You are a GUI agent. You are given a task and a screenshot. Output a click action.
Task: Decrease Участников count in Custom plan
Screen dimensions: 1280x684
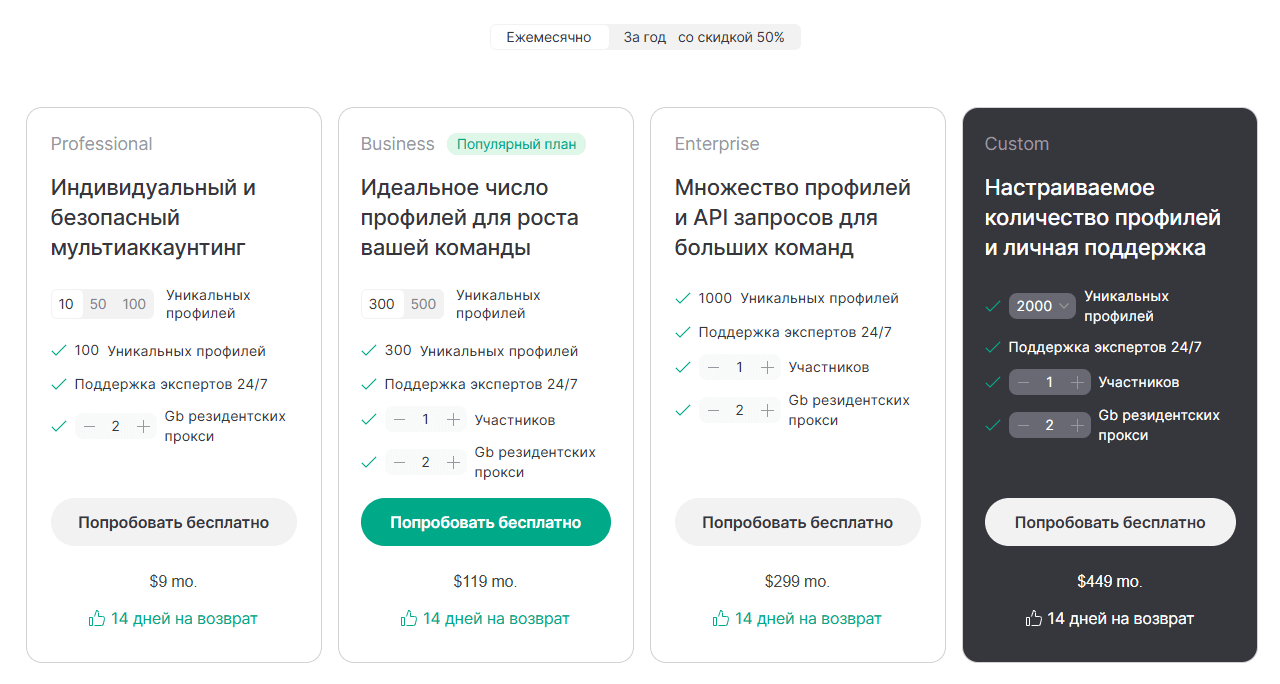click(1022, 382)
